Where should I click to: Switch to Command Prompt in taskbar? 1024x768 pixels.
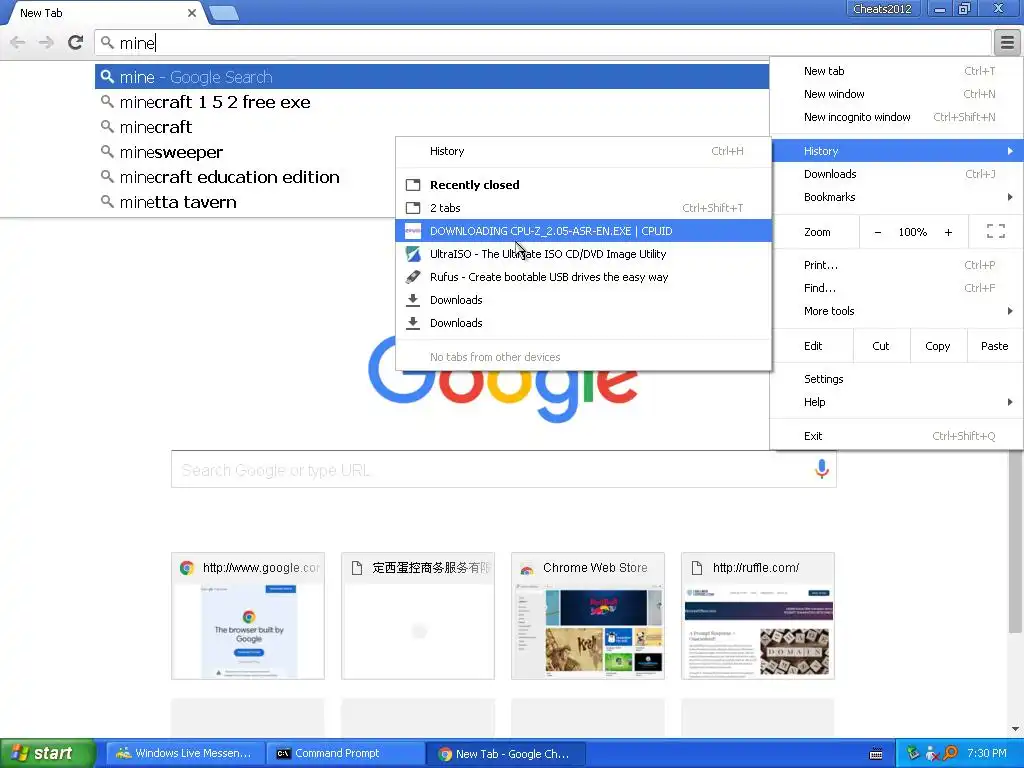pyautogui.click(x=345, y=753)
